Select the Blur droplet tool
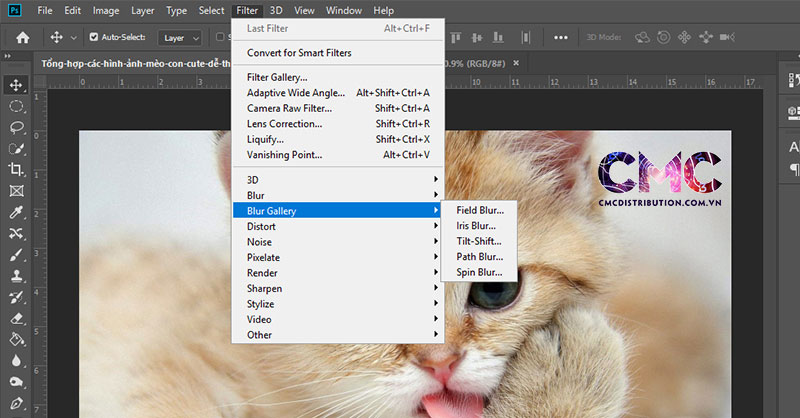The width and height of the screenshot is (800, 418). pos(16,361)
